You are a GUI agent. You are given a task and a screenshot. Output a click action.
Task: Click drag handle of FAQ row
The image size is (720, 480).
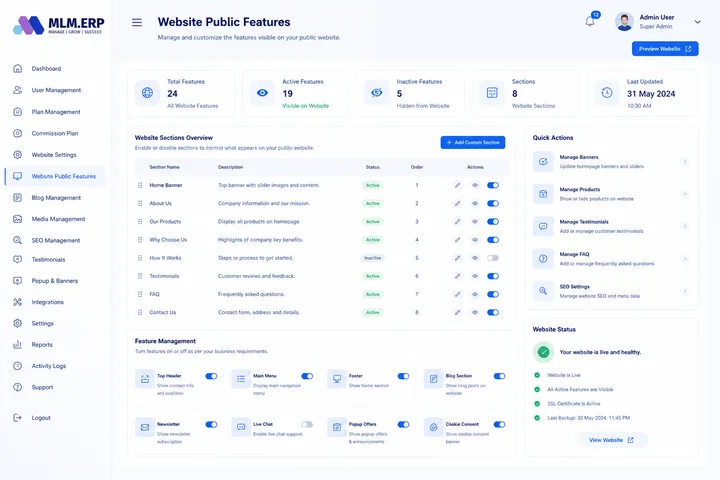coord(140,294)
